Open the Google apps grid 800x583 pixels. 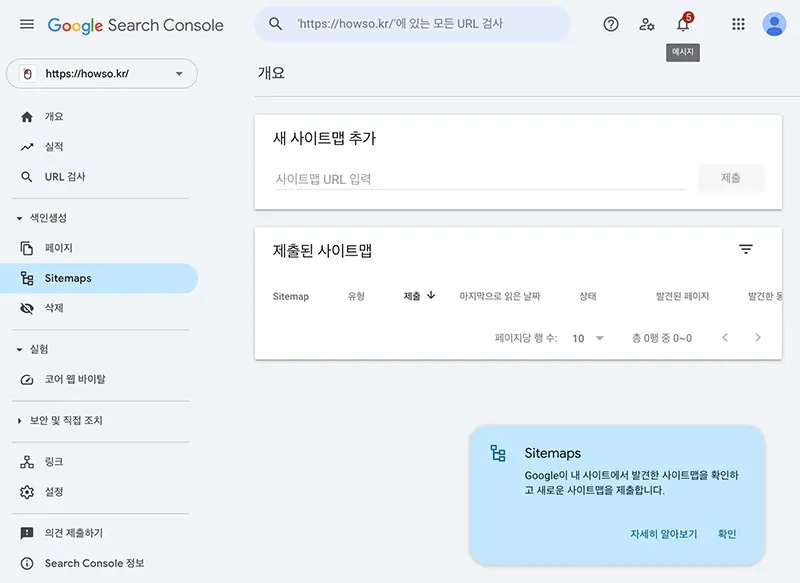[x=738, y=24]
